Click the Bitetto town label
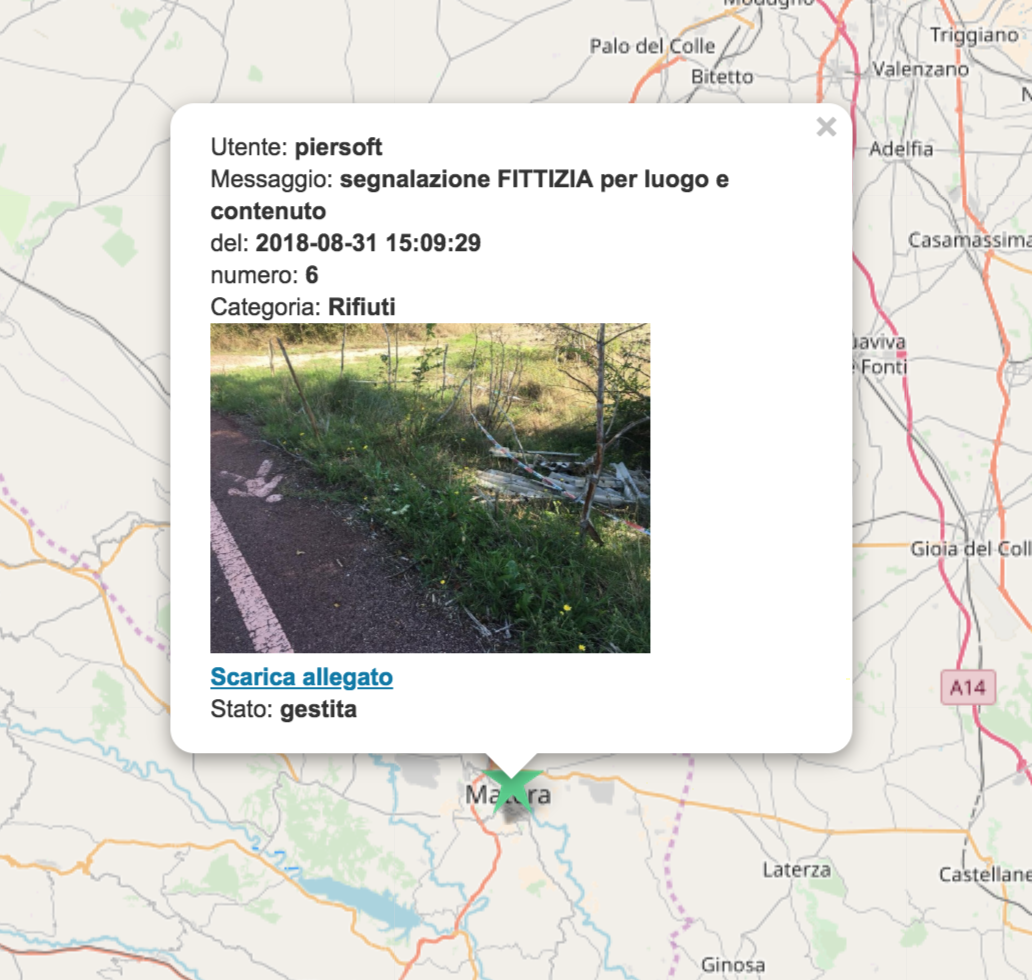 721,77
